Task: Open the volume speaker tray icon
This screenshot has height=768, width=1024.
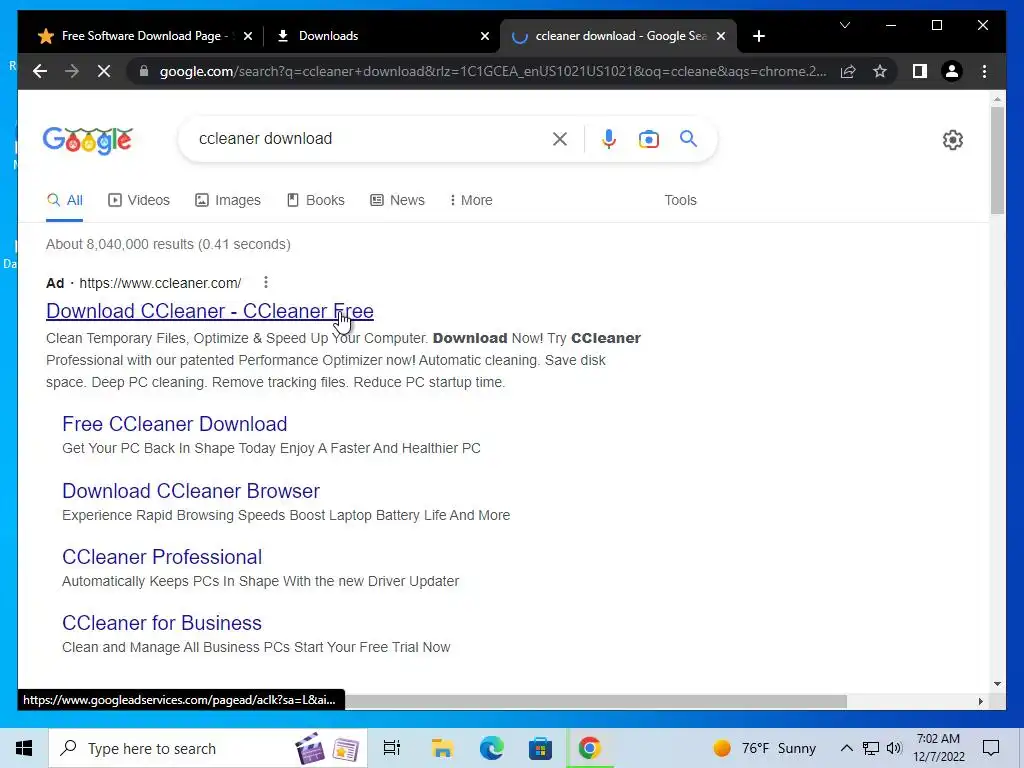Action: 894,748
